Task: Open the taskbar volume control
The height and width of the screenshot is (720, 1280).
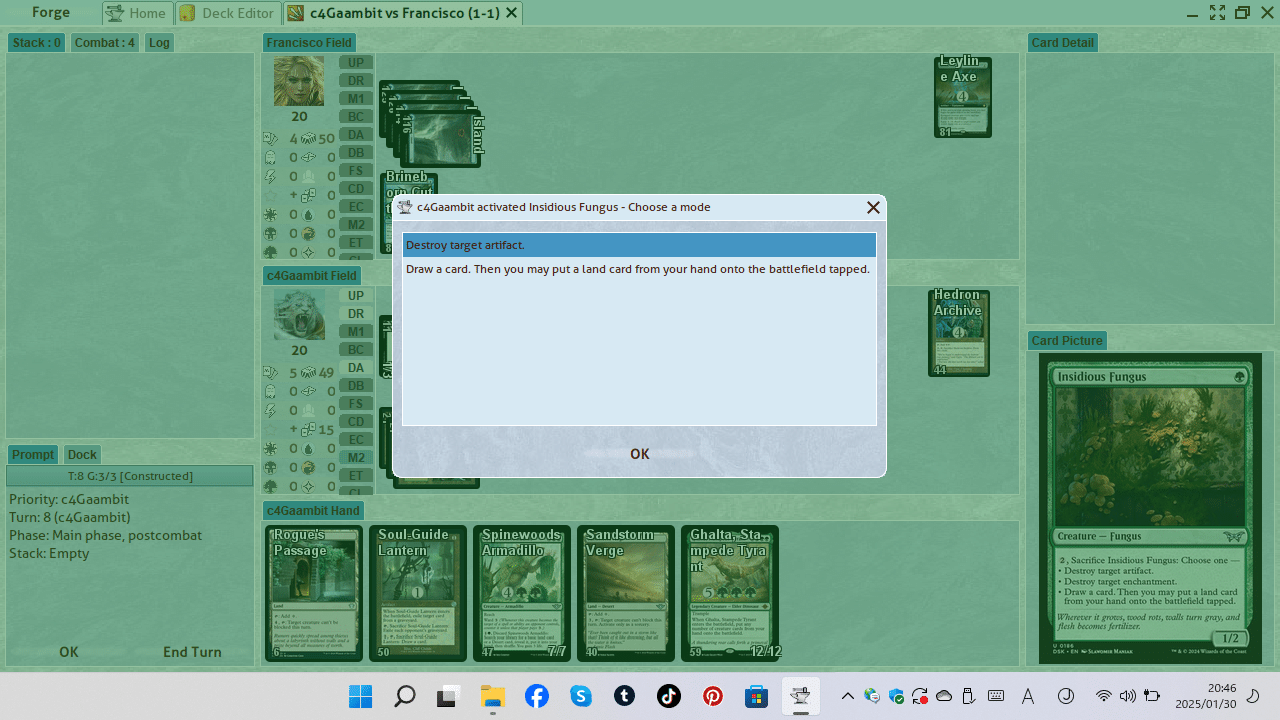Action: [1128, 696]
